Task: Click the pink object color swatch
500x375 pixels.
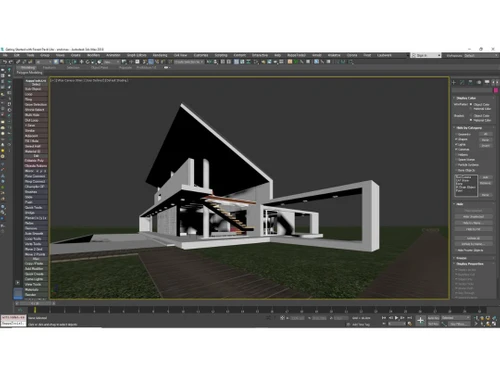Action: [496, 90]
